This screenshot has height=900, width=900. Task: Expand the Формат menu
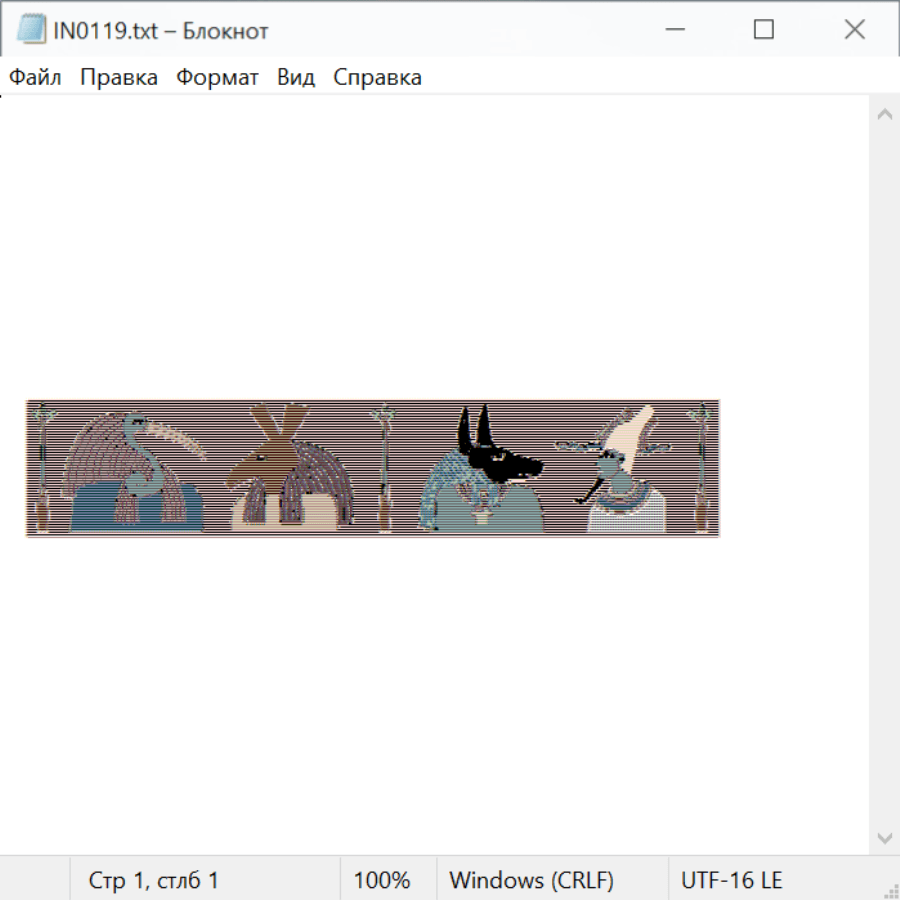217,78
